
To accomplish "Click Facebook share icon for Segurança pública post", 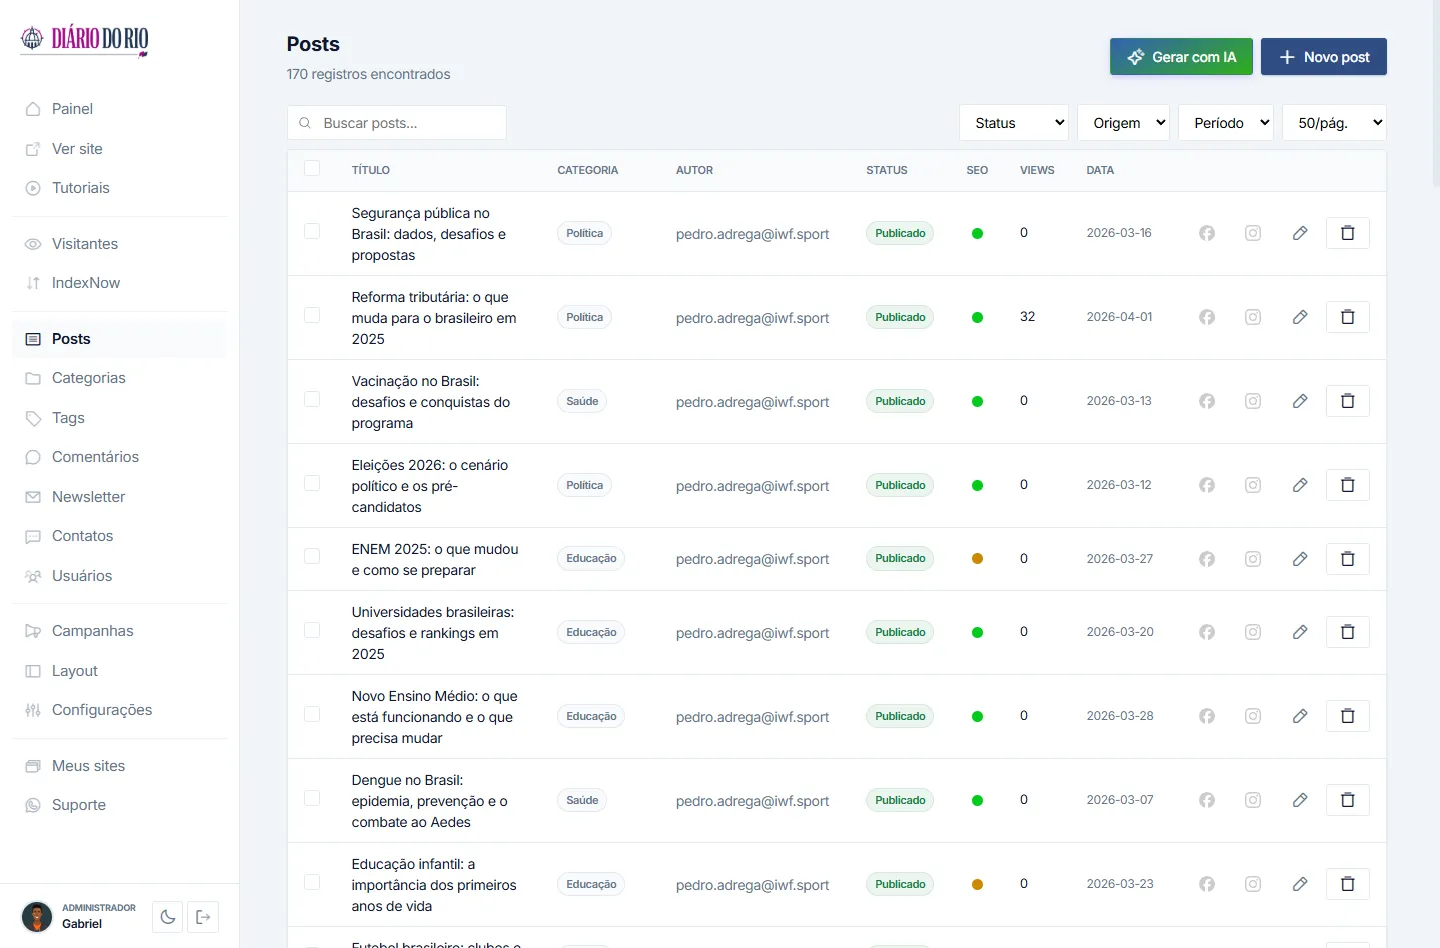I will tap(1207, 233).
